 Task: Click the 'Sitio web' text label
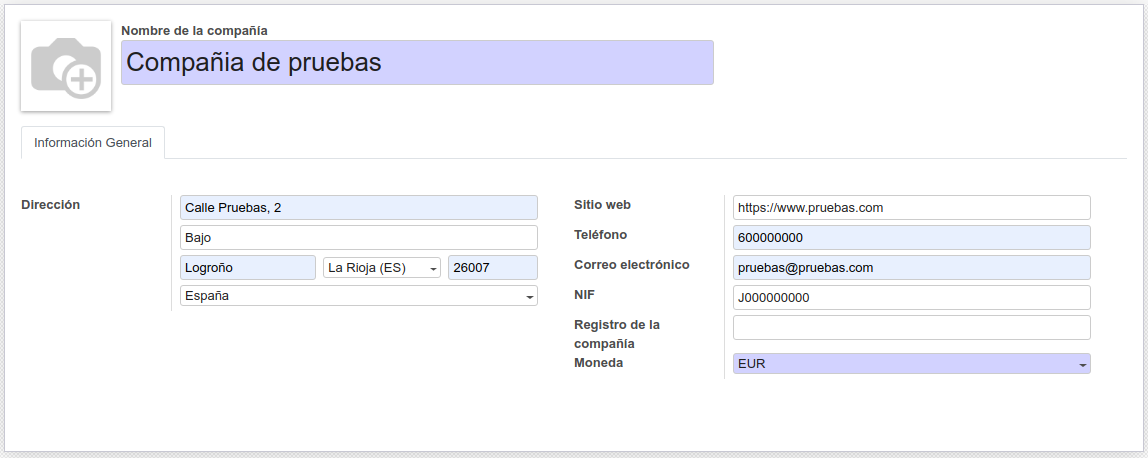[602, 205]
